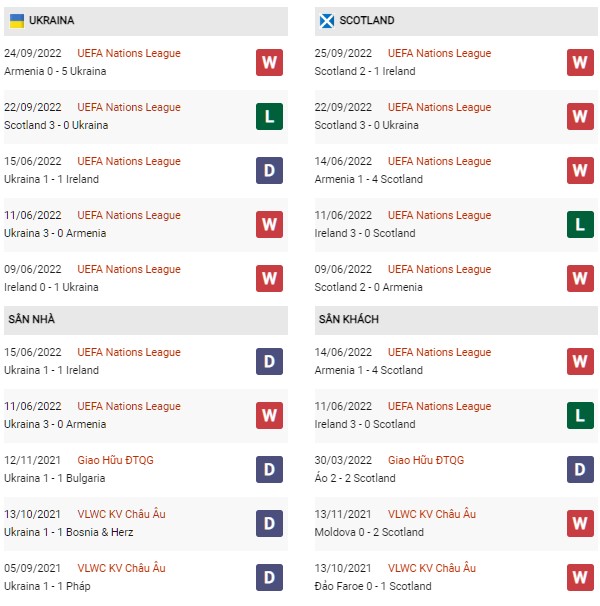The height and width of the screenshot is (606, 600).
Task: Click the W badge for Moldova 0 - 2 Scotland
Action: pos(580,523)
